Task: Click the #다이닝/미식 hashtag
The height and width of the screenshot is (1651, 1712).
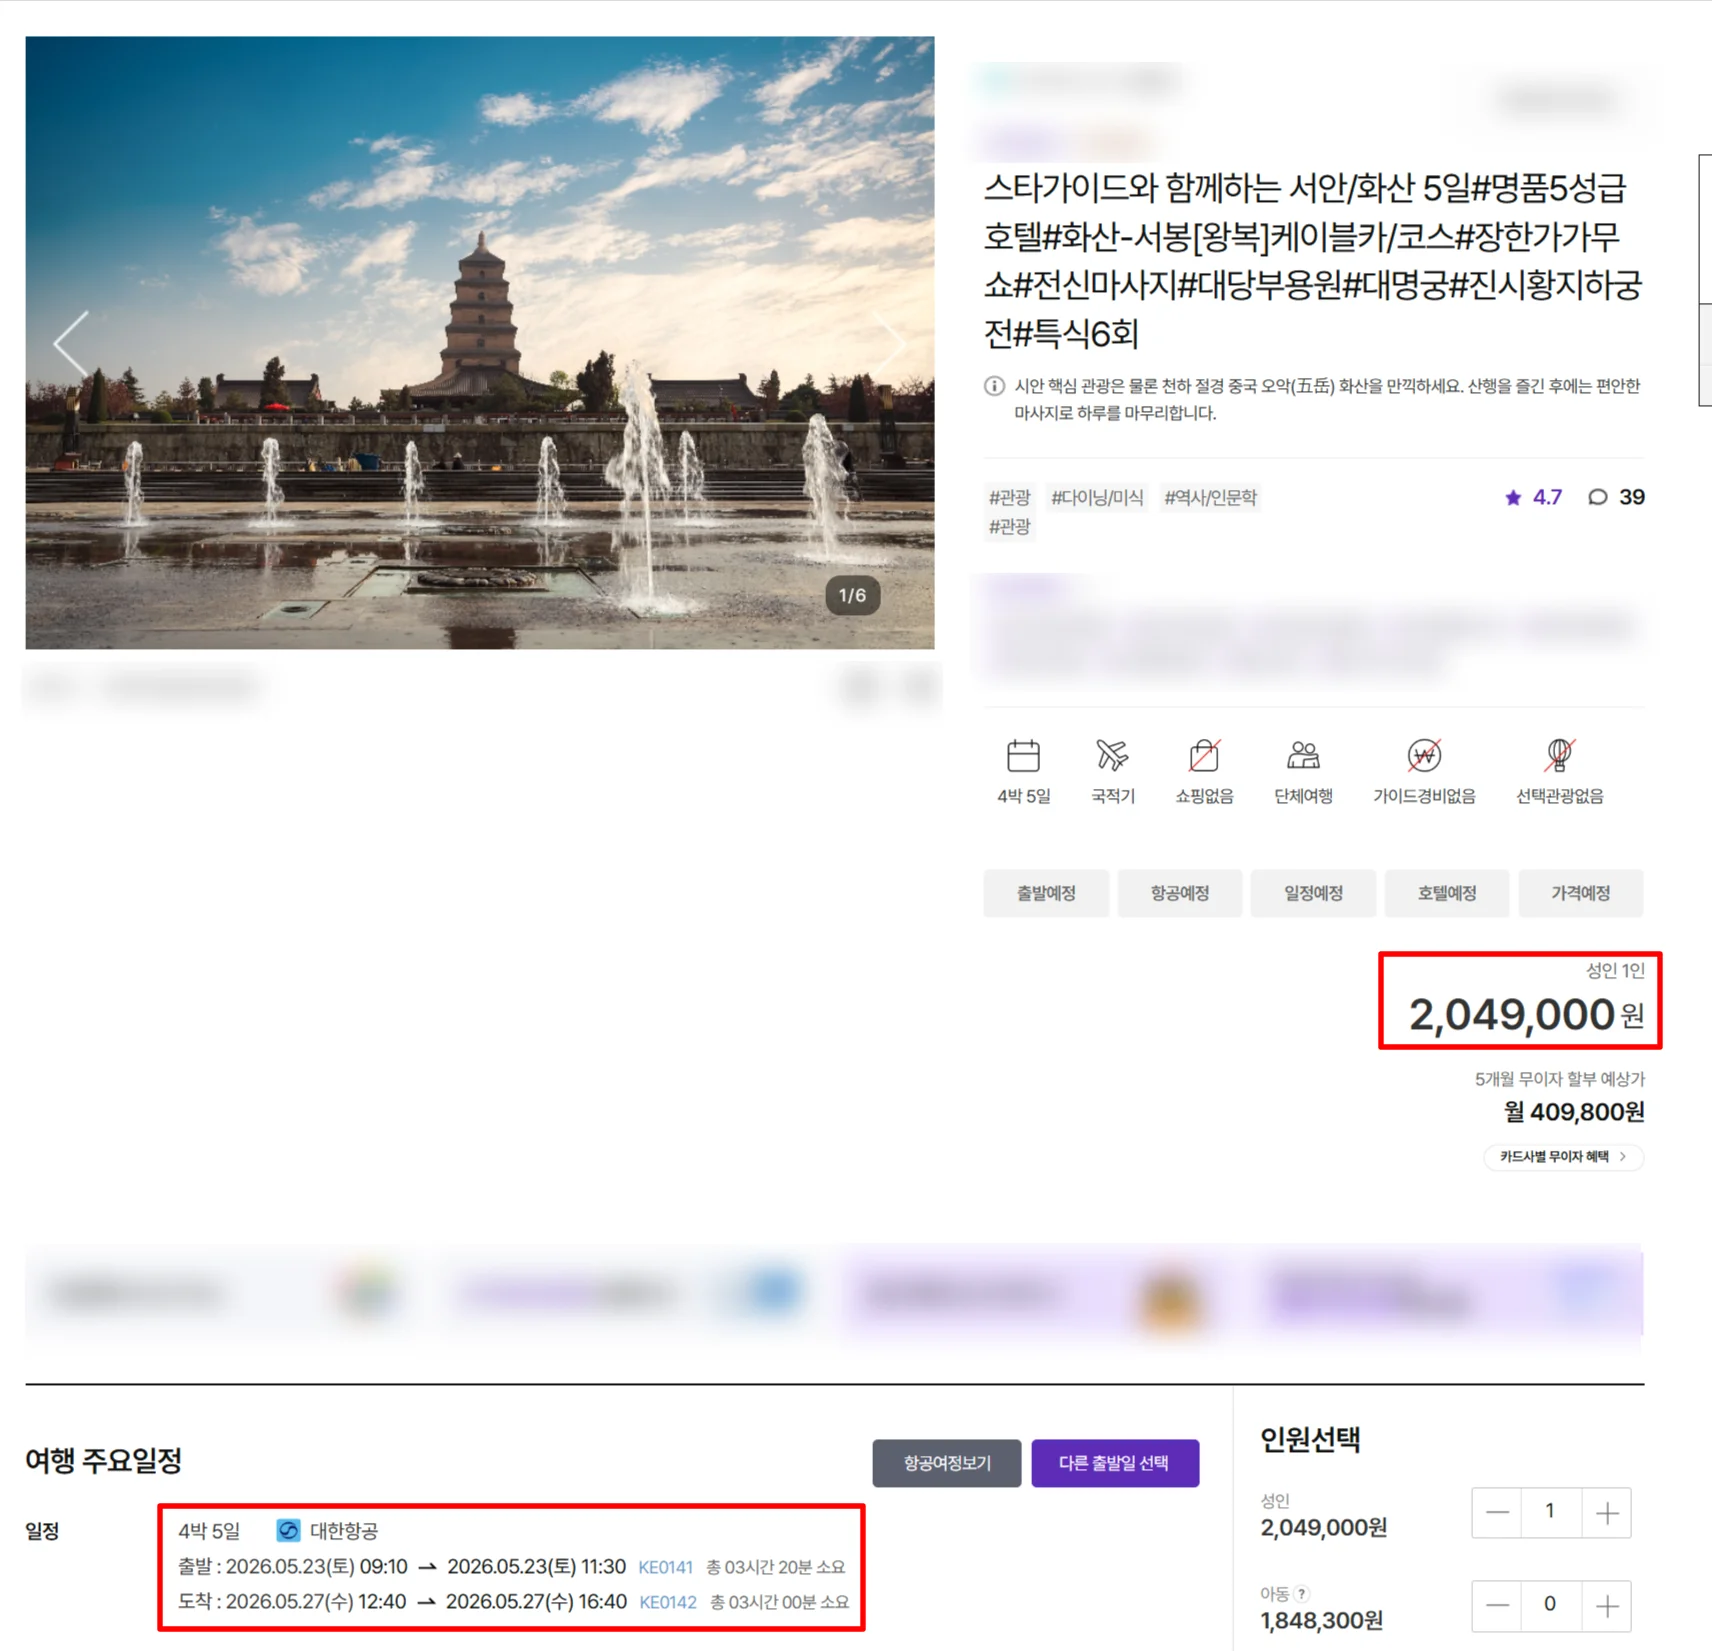Action: [1096, 497]
